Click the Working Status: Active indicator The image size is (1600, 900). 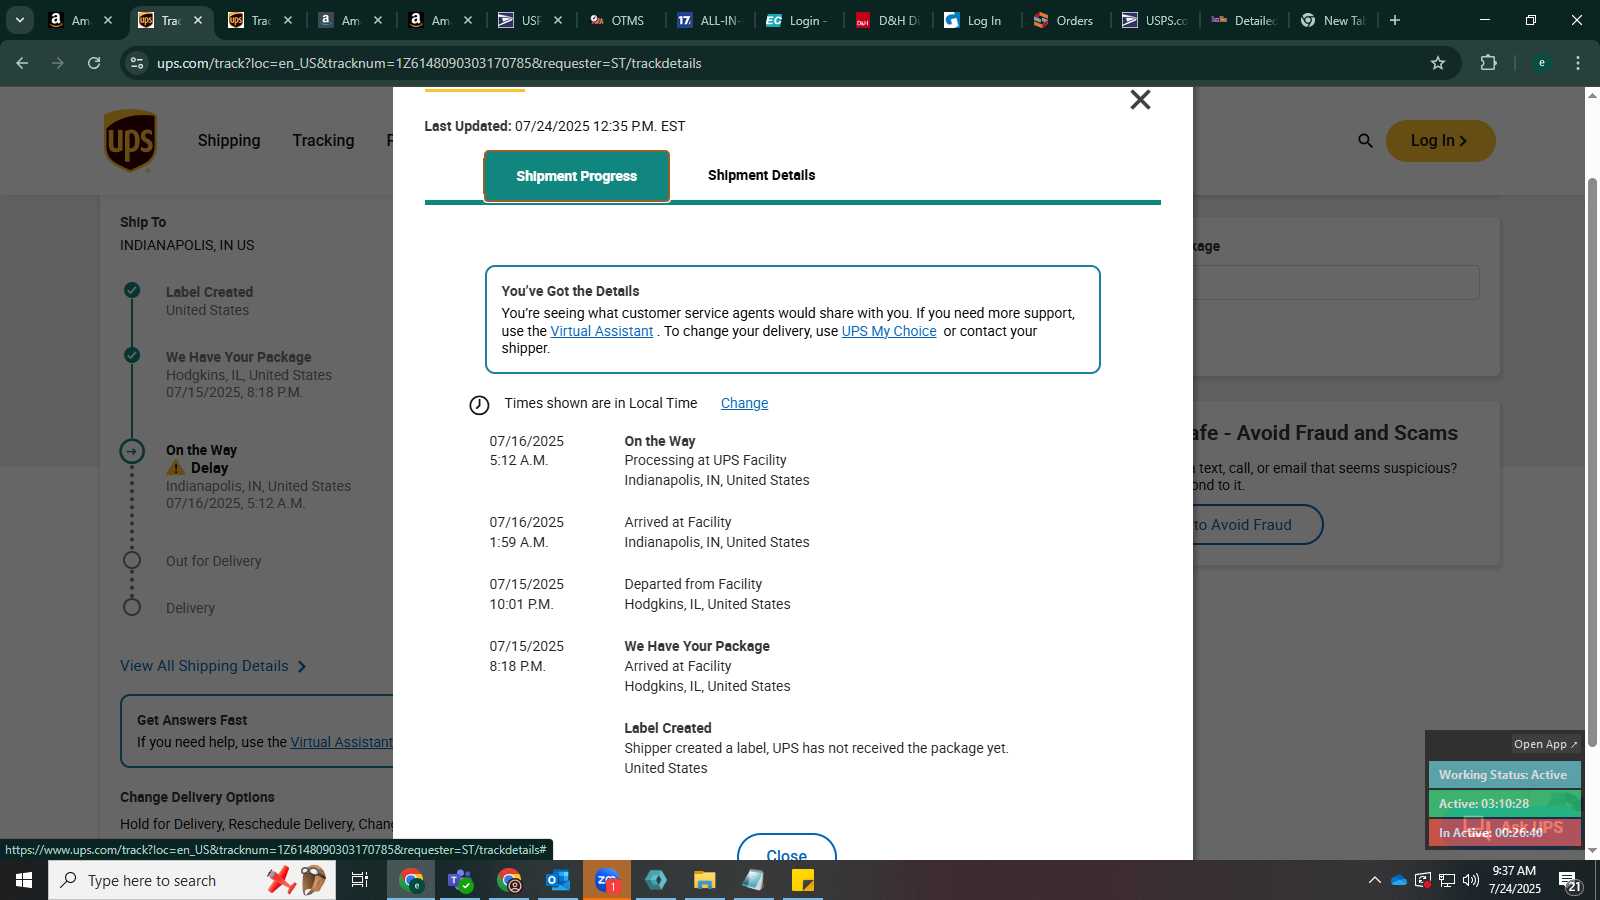(x=1504, y=775)
